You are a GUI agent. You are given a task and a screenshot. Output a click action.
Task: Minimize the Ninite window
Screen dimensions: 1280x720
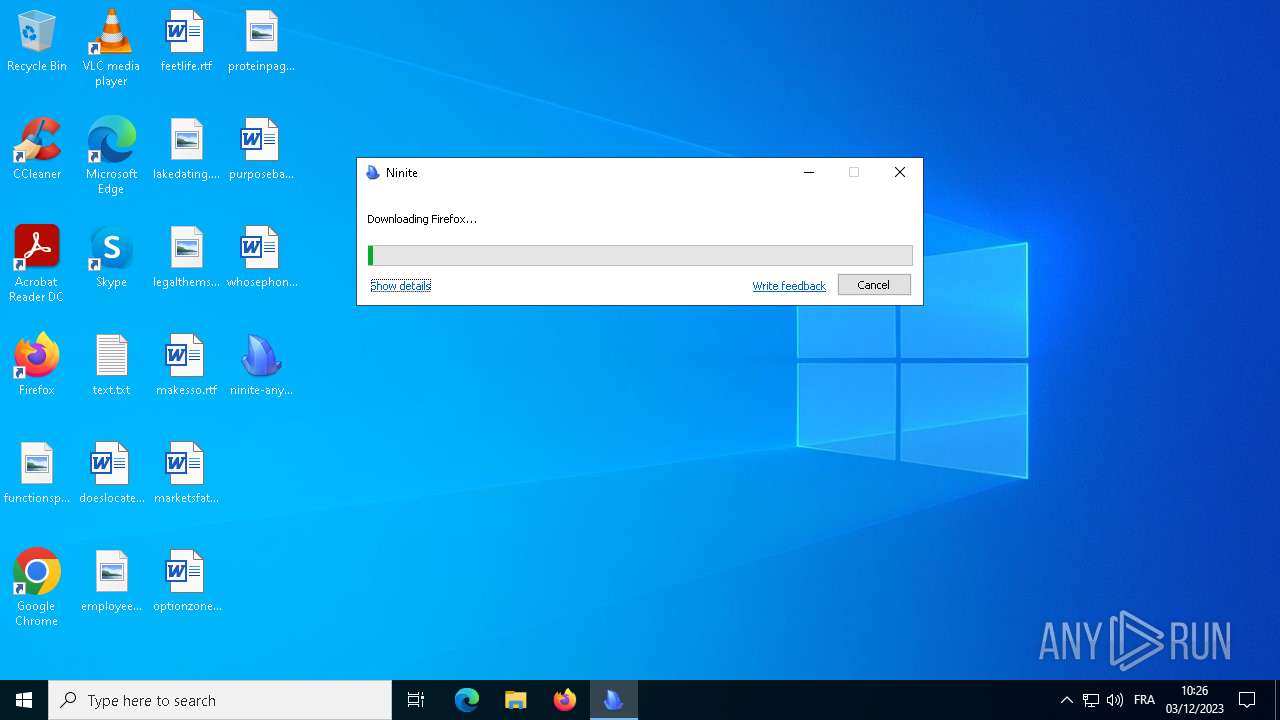(809, 172)
